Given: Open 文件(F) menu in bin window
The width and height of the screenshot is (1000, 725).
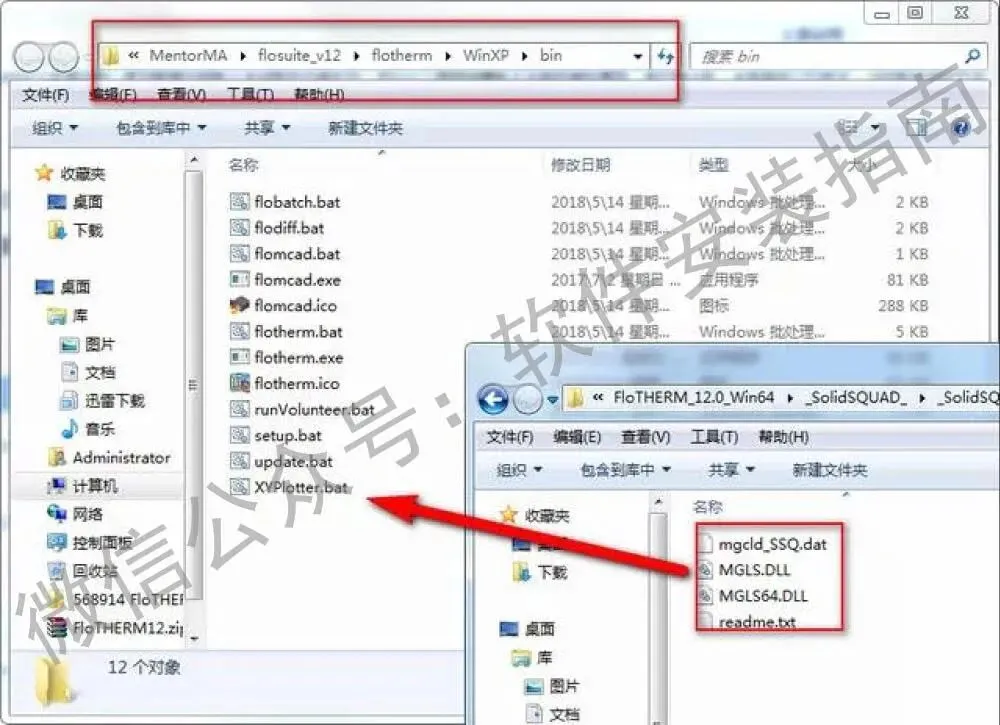Looking at the screenshot, I should (45, 95).
